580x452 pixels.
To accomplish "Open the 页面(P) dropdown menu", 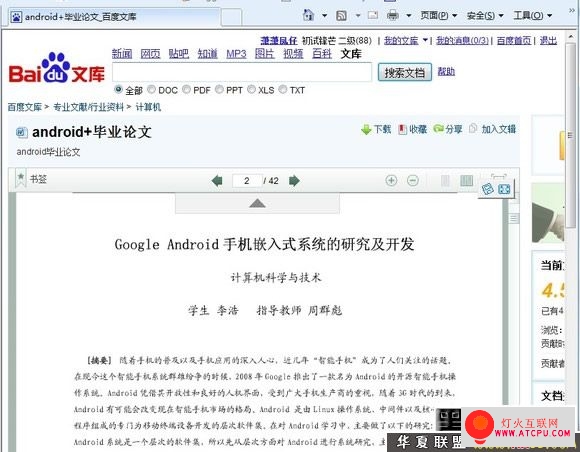I will [439, 16].
